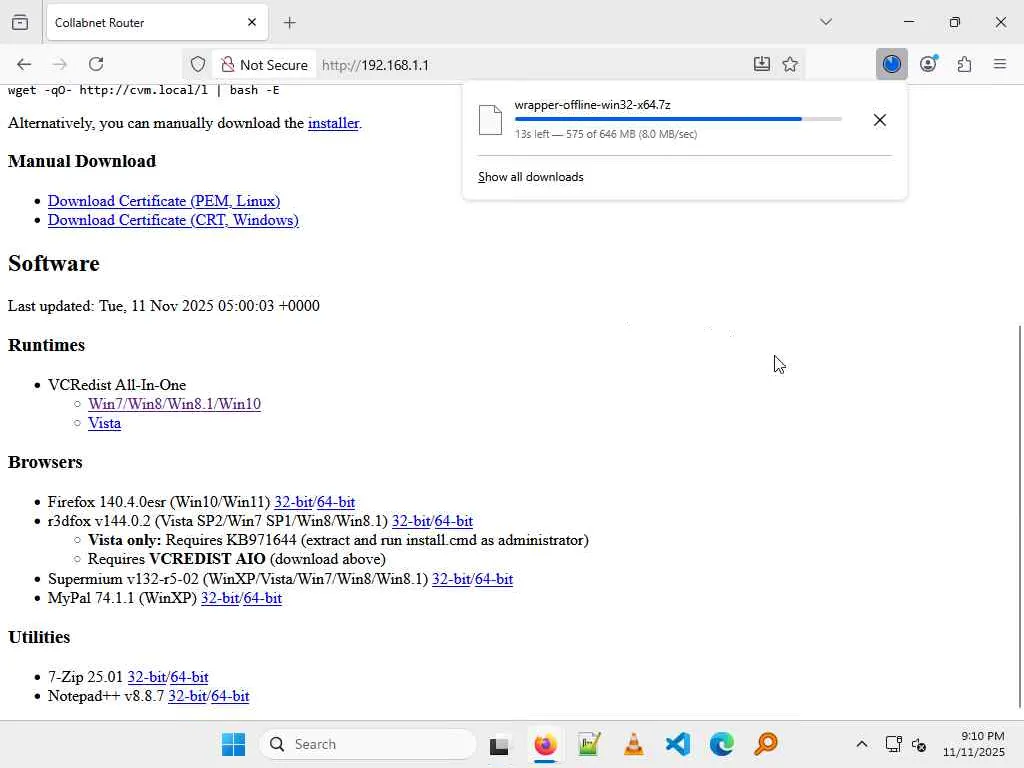
Task: Click the download progress bar
Action: [678, 119]
